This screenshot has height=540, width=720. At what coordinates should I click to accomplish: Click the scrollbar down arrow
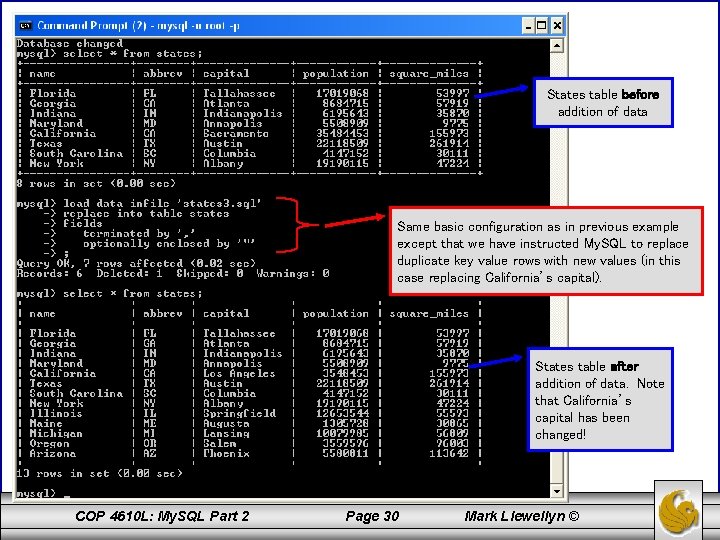557,491
